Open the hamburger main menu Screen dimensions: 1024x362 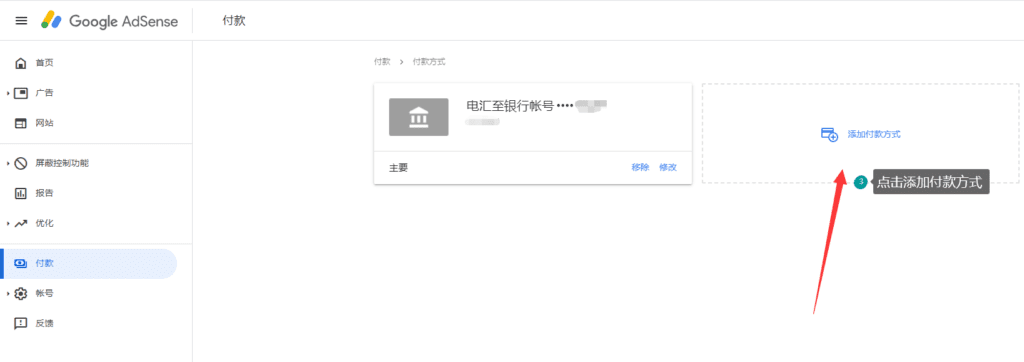point(22,21)
